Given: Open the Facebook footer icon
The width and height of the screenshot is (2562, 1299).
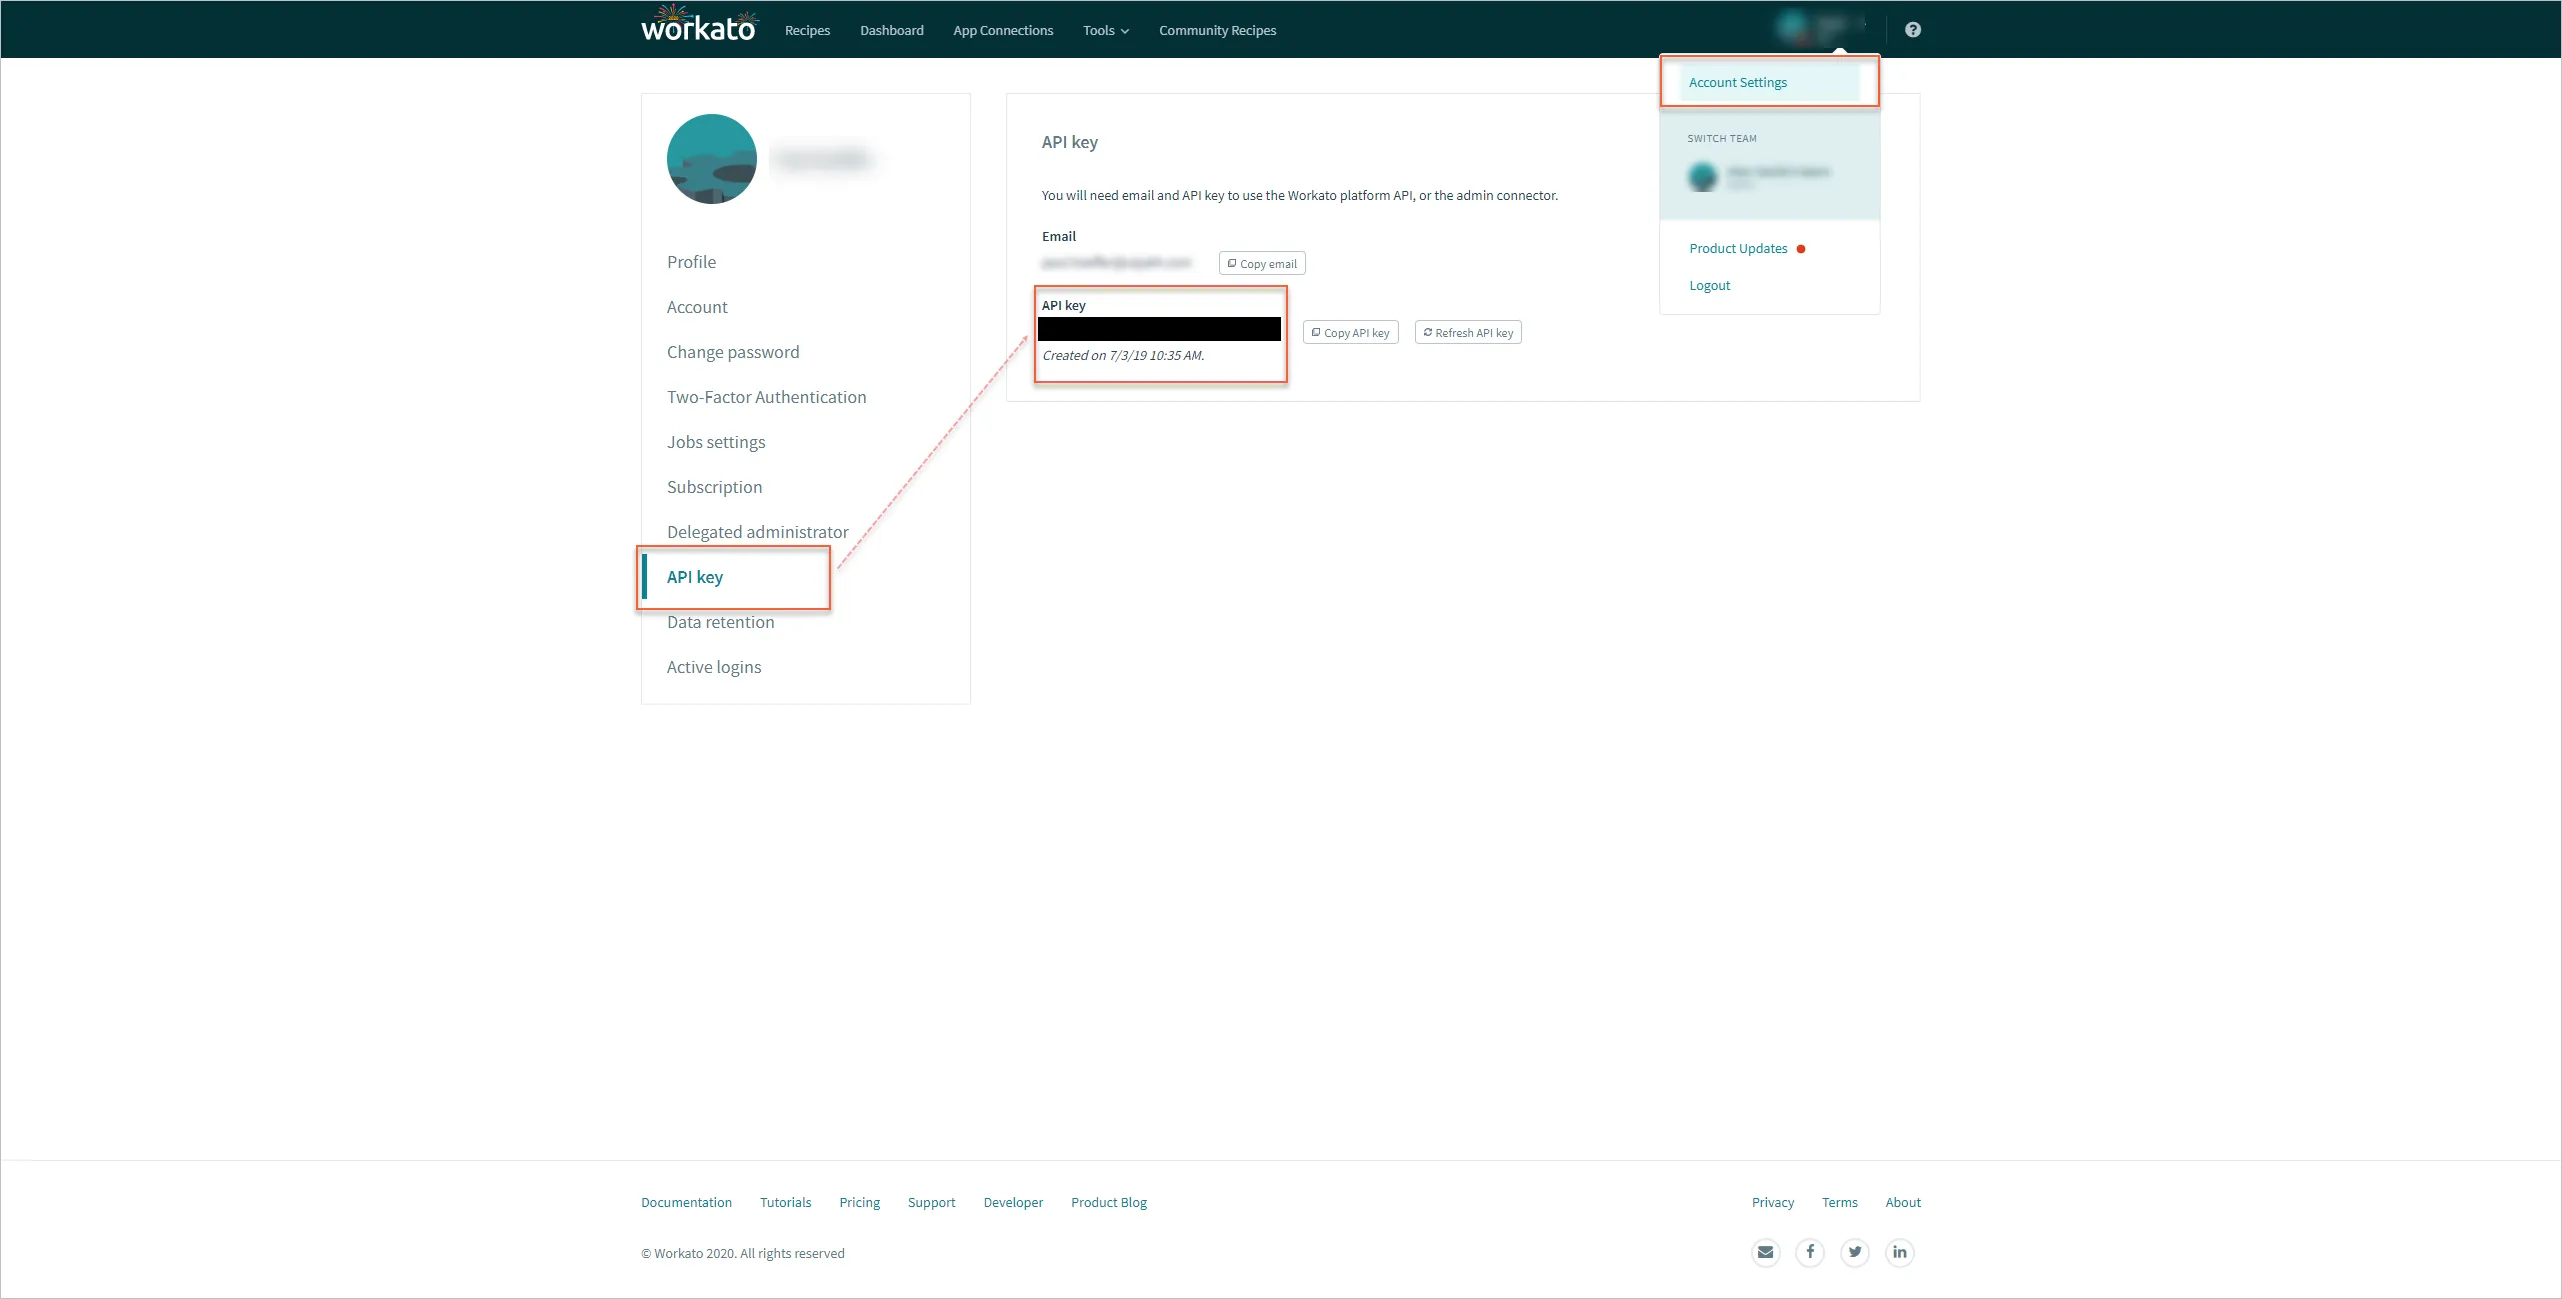Looking at the screenshot, I should click(x=1810, y=1252).
